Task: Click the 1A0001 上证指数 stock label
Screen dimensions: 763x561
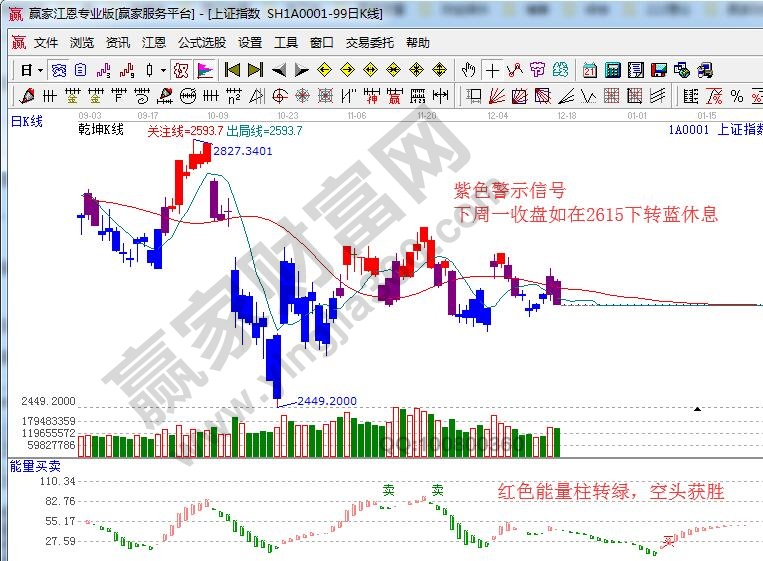Action: 712,129
